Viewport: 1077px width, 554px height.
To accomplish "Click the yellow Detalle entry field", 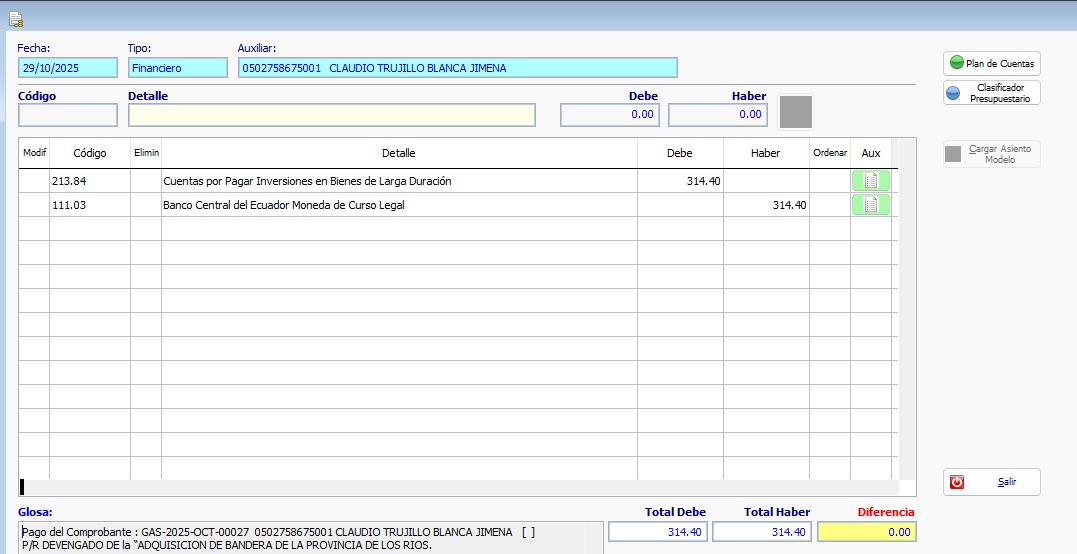I will click(x=332, y=115).
